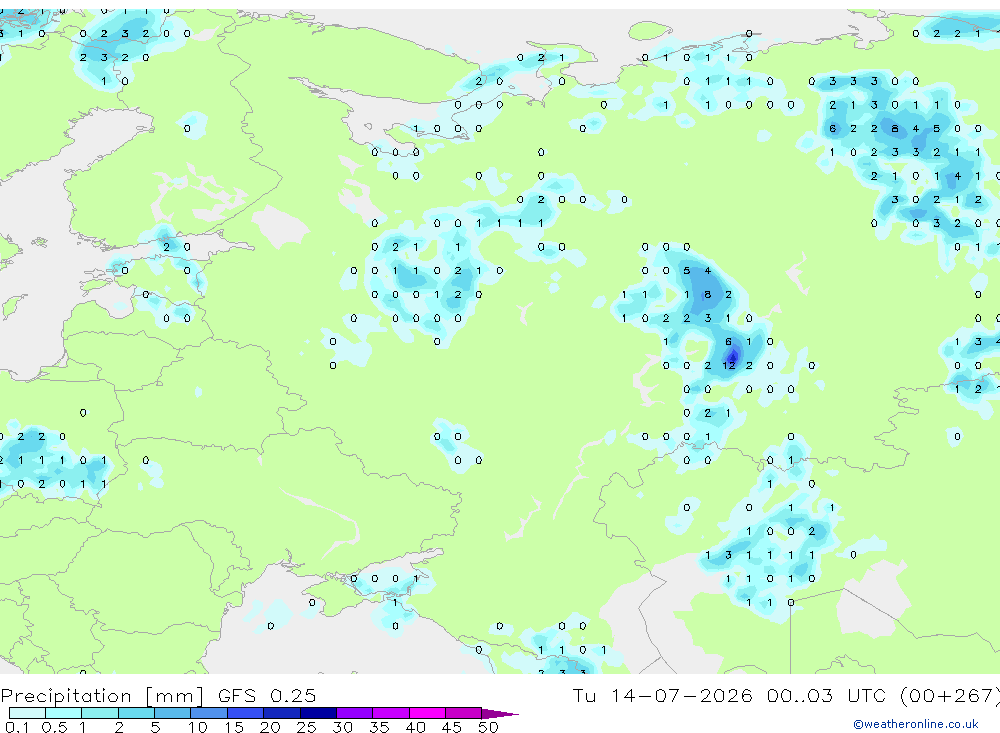Click the legend tick label '30'

pyautogui.click(x=342, y=727)
